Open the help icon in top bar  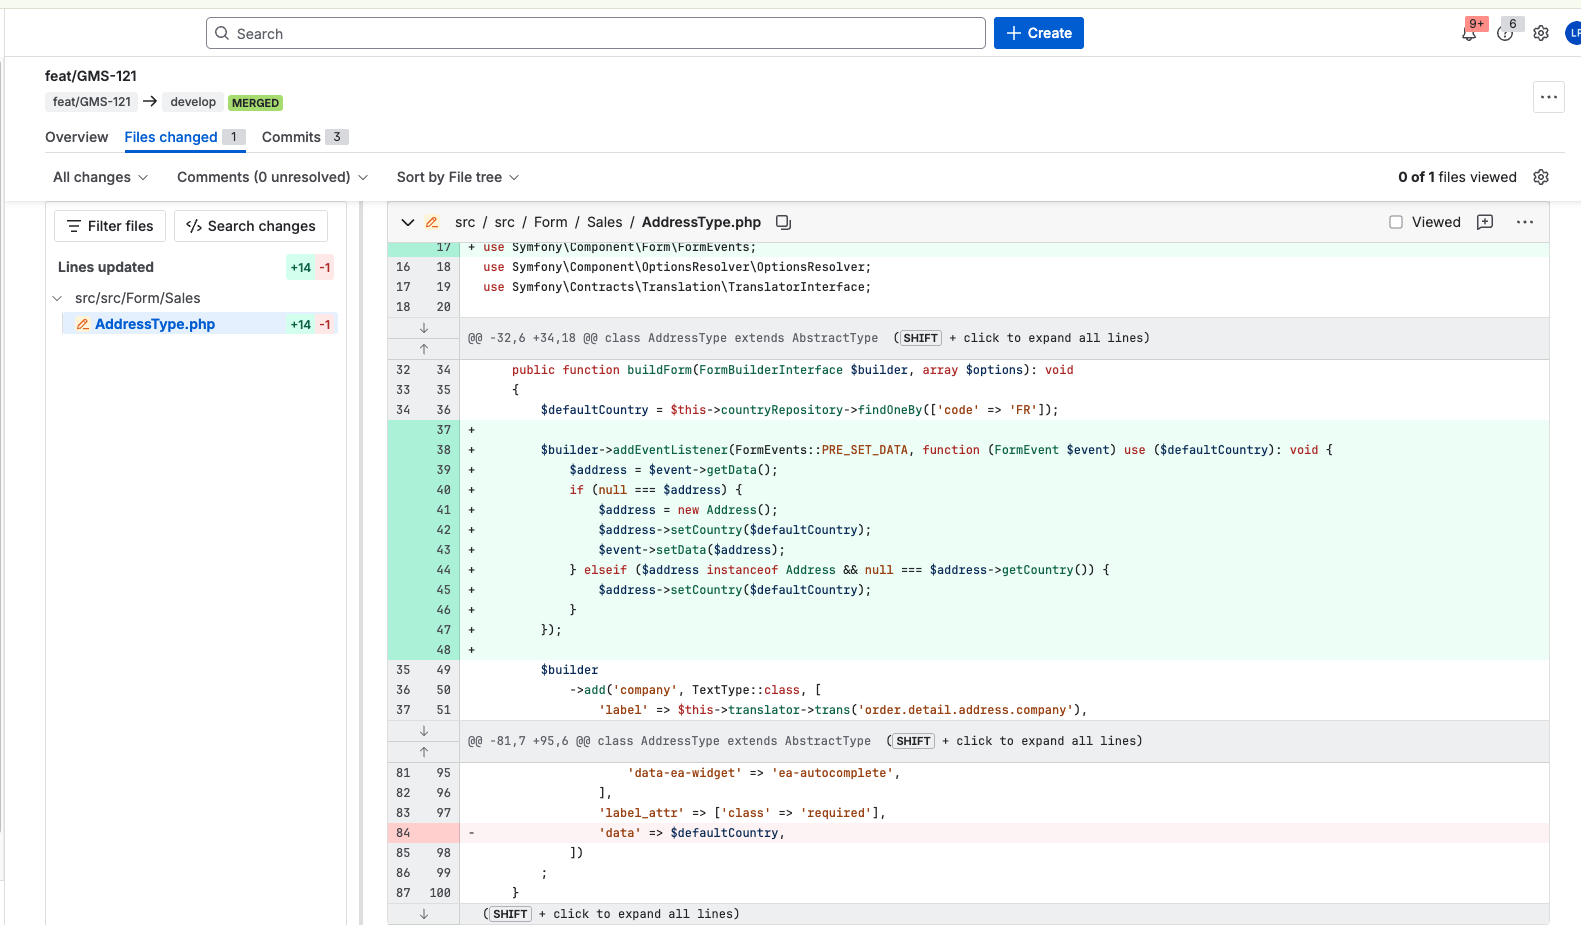click(x=1504, y=33)
